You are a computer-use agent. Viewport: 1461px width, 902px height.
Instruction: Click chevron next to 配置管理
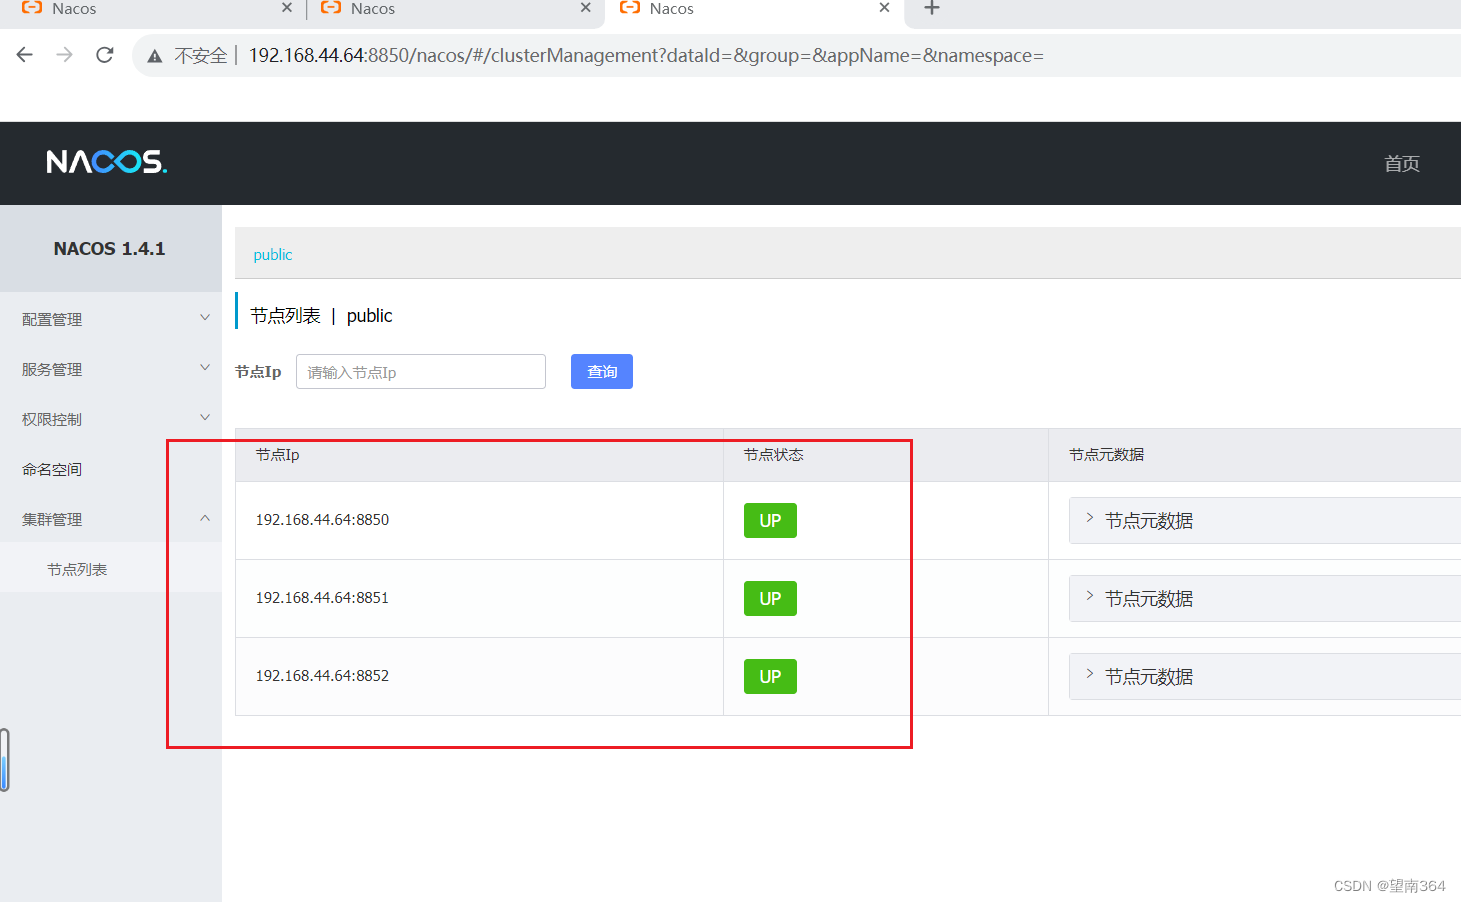coord(205,318)
